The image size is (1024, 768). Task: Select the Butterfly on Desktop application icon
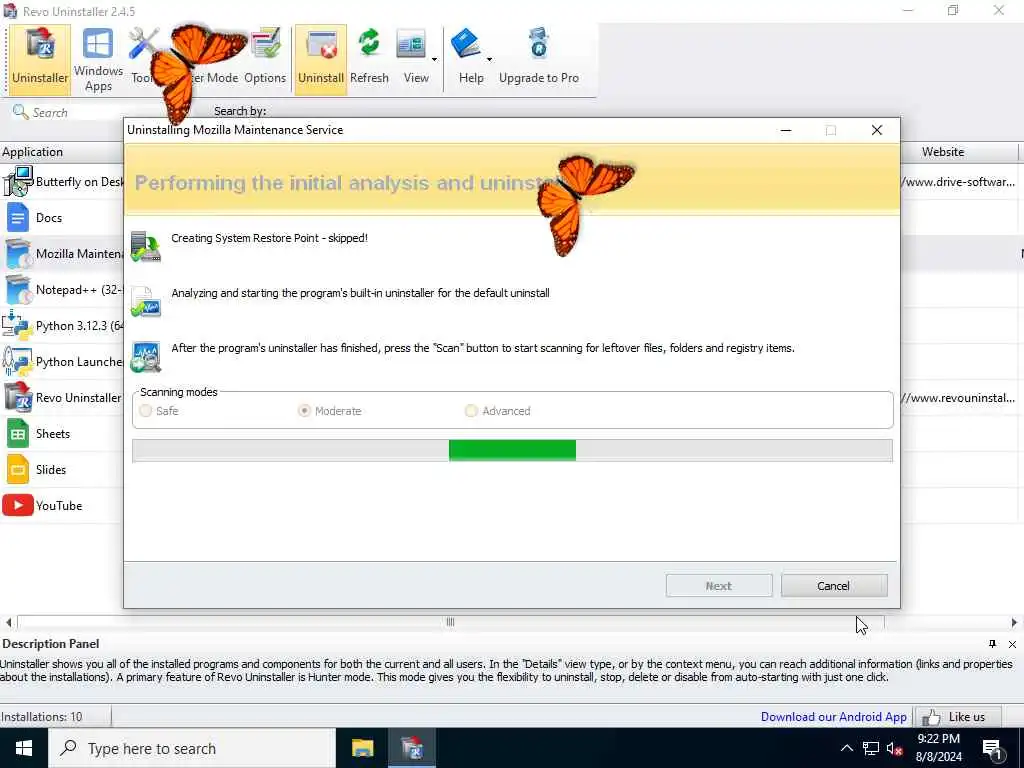pyautogui.click(x=17, y=182)
